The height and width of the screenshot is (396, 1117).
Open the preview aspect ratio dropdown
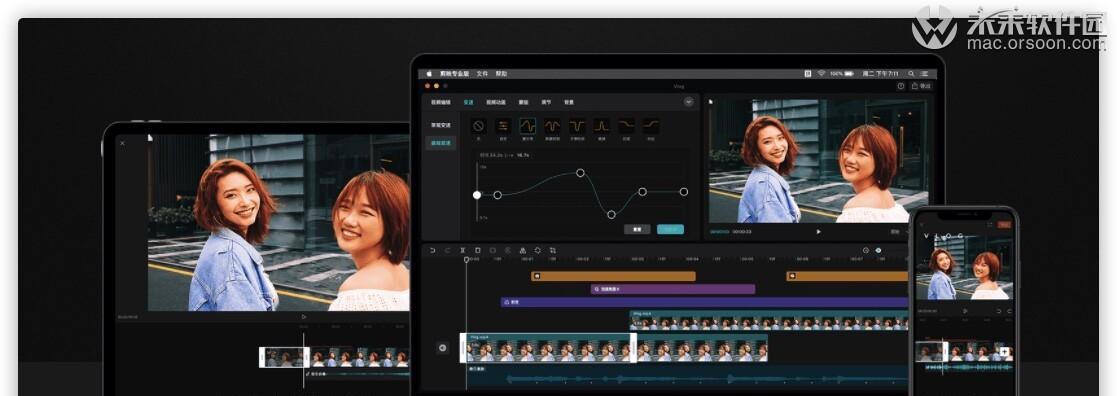click(x=895, y=231)
